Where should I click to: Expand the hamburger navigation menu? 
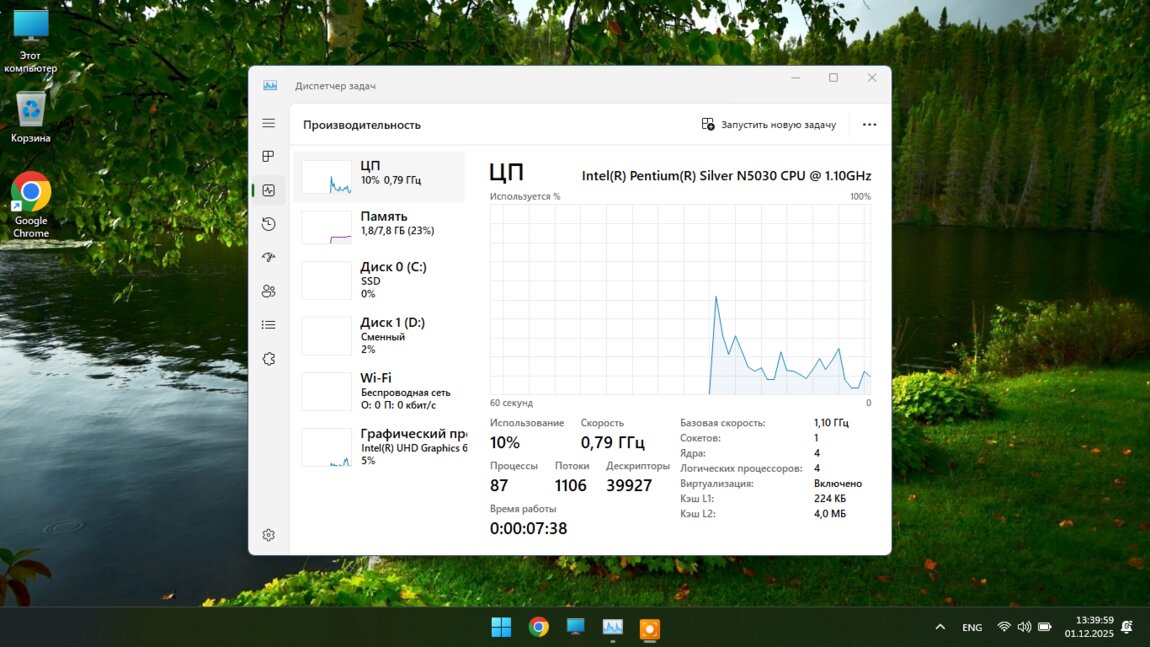268,123
